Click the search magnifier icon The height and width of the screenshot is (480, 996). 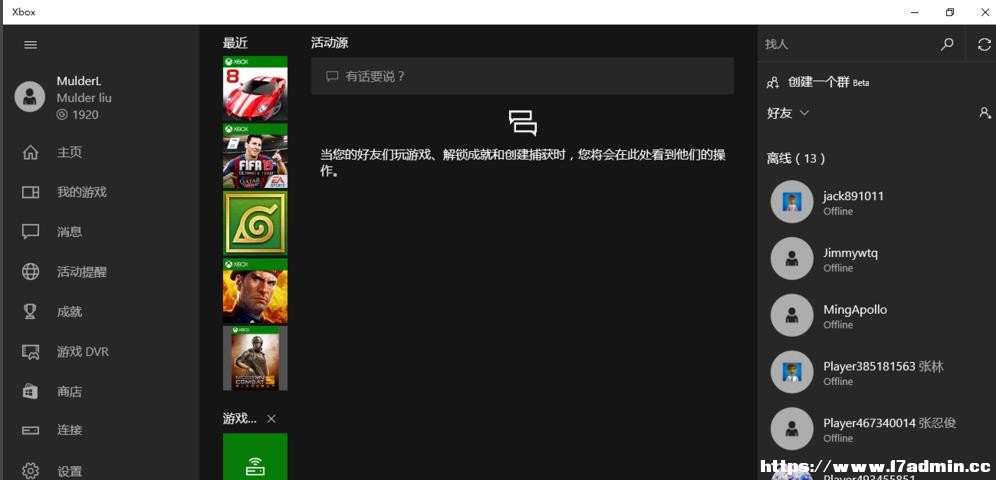coord(947,44)
